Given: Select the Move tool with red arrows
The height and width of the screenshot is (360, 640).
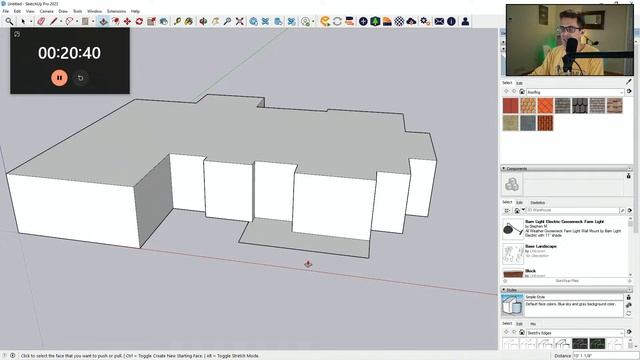Looking at the screenshot, I should click(x=127, y=21).
